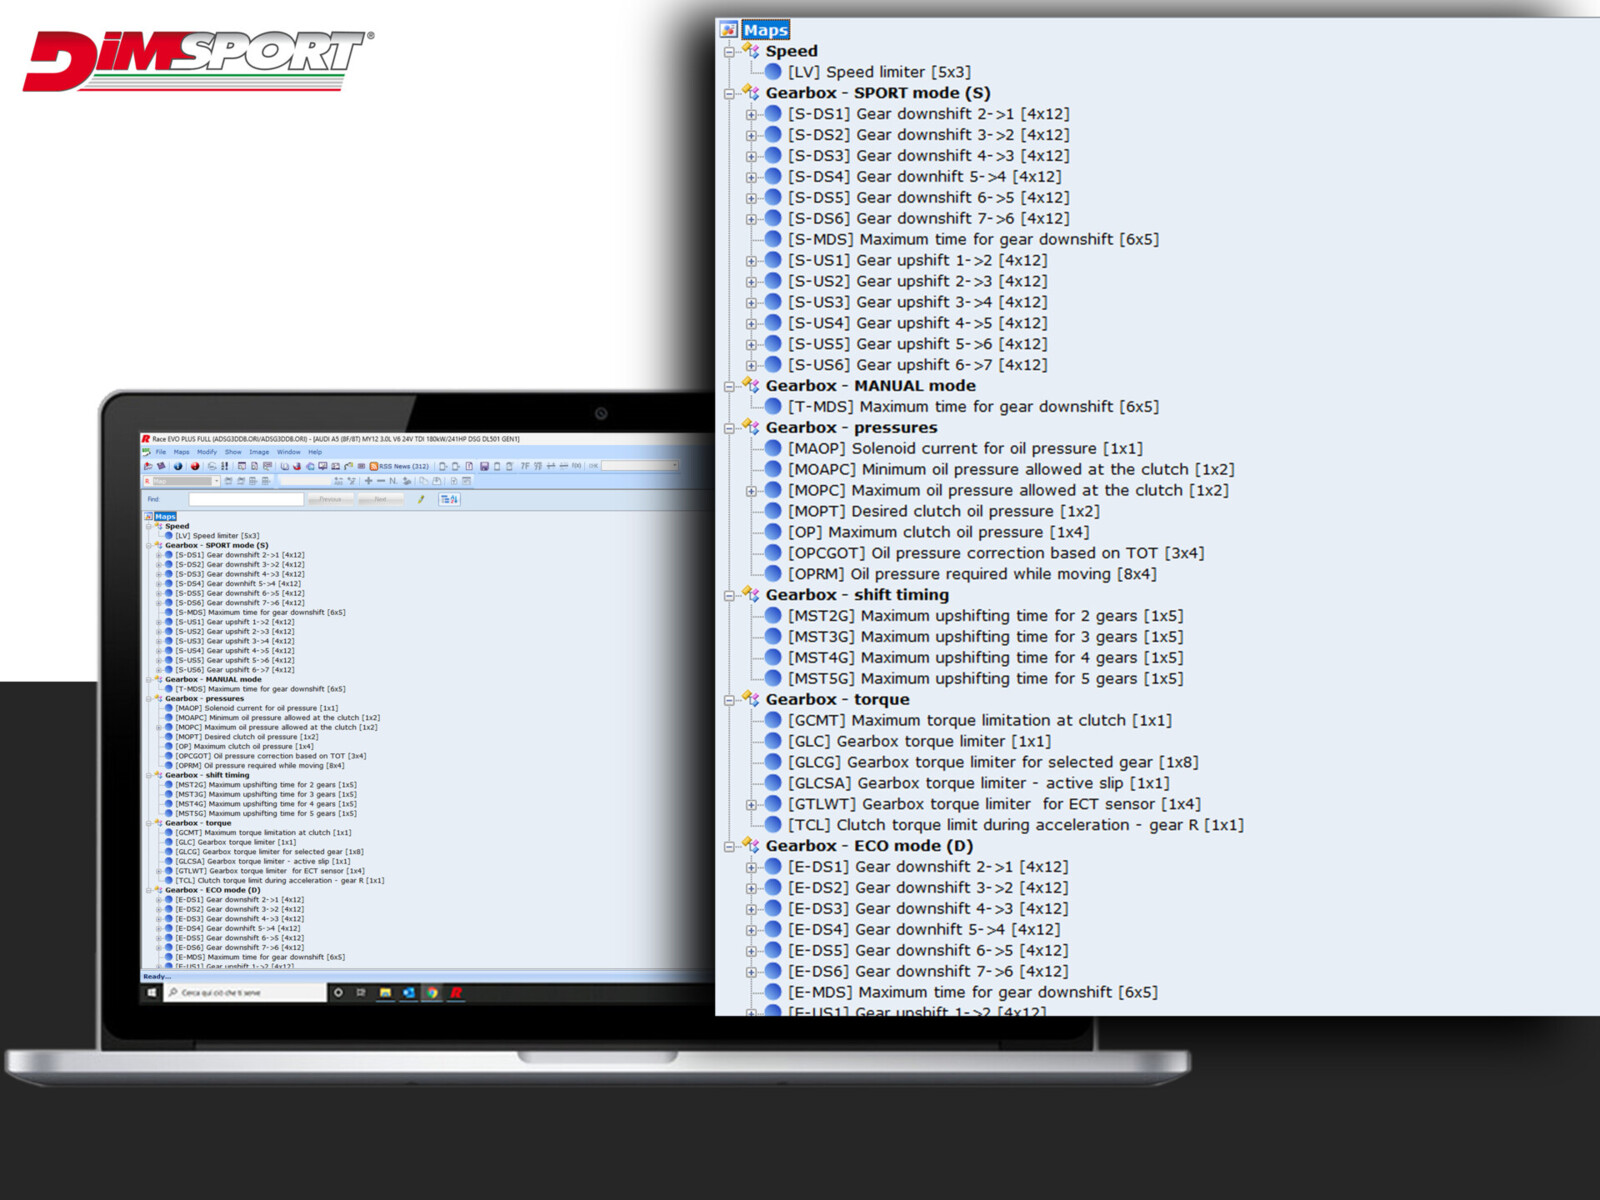
Task: Click the red R Race EVO taskbar icon
Action: 456,993
